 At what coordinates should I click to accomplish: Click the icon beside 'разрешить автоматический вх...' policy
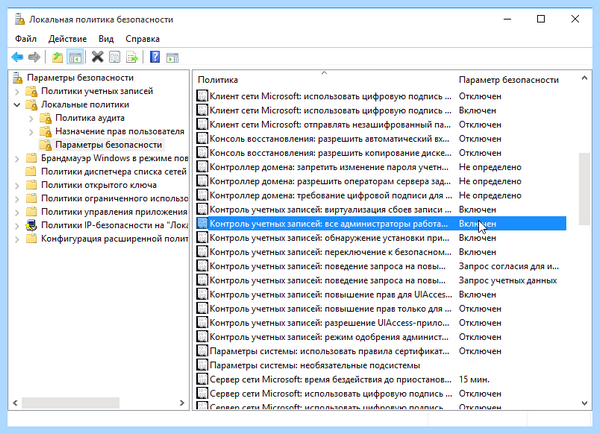[202, 139]
